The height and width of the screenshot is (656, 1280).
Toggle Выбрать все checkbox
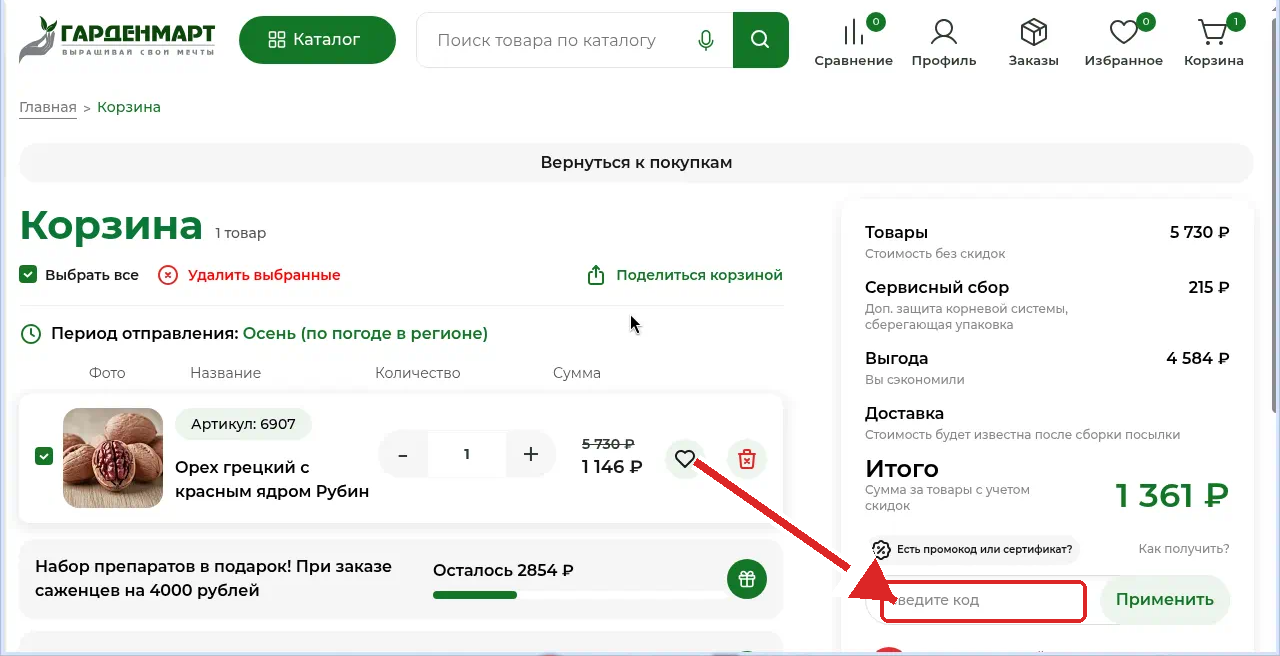28,275
